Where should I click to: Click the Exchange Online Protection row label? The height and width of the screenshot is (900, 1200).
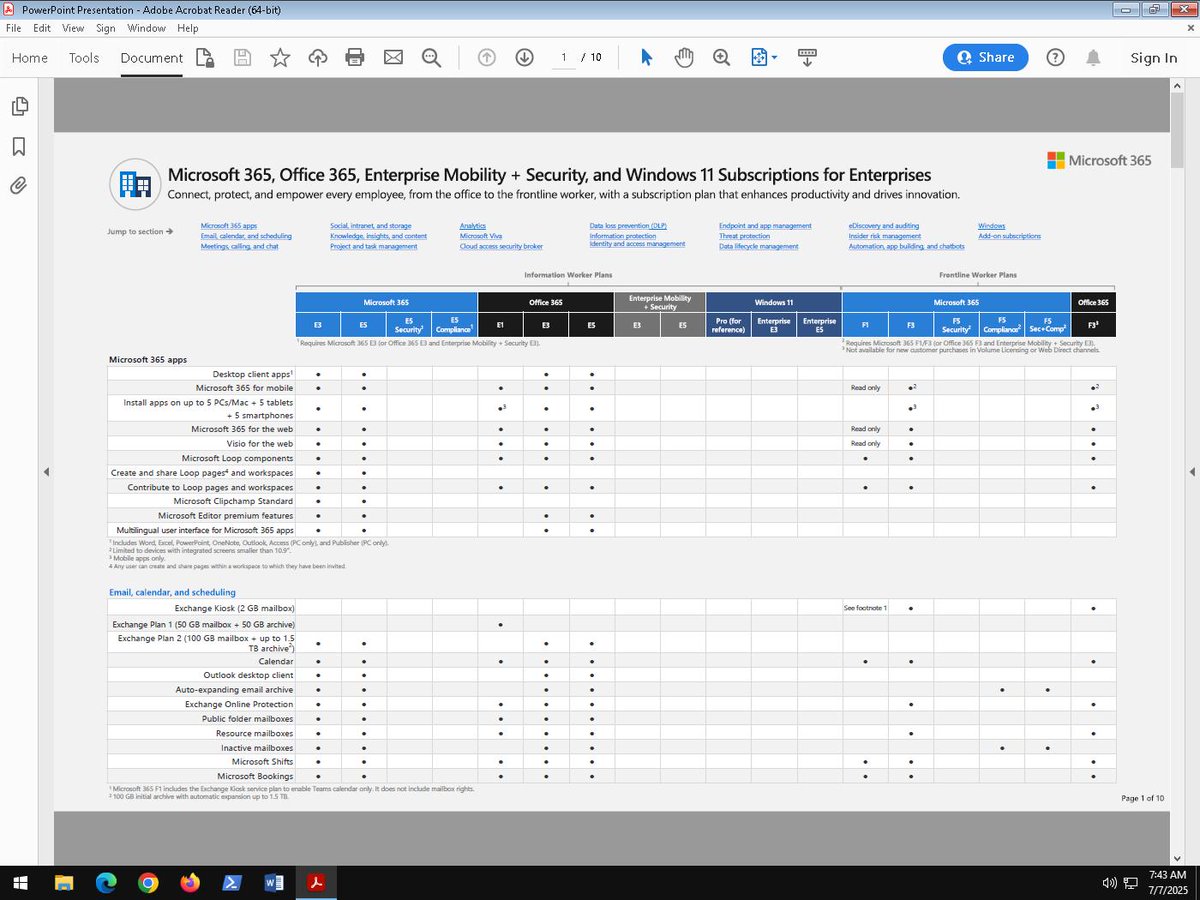239,704
